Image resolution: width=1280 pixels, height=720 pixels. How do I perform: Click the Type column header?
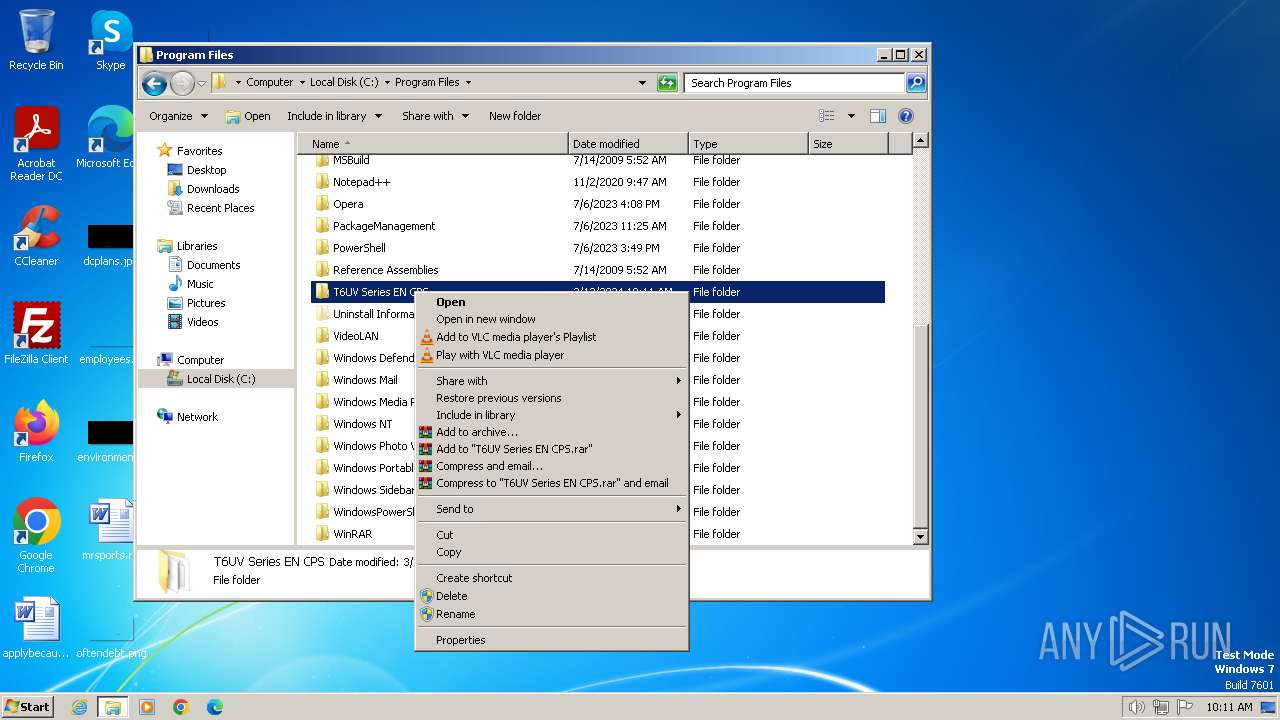coord(748,144)
